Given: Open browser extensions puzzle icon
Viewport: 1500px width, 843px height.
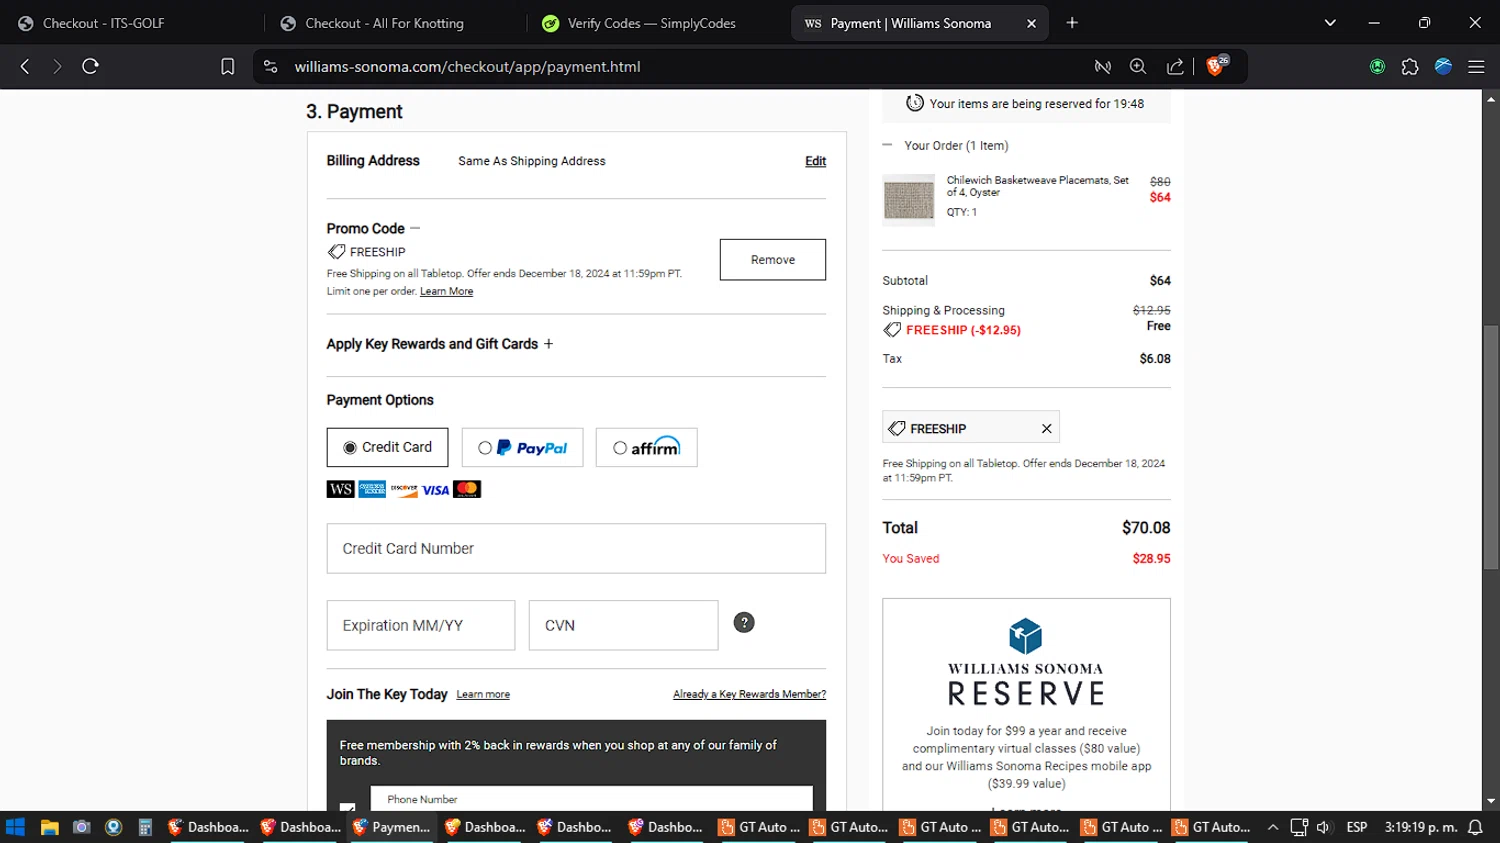Looking at the screenshot, I should (1410, 66).
